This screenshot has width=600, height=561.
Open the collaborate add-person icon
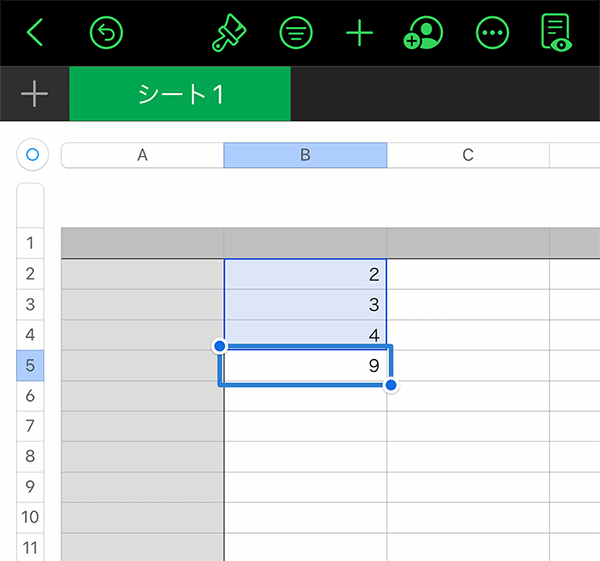[423, 33]
